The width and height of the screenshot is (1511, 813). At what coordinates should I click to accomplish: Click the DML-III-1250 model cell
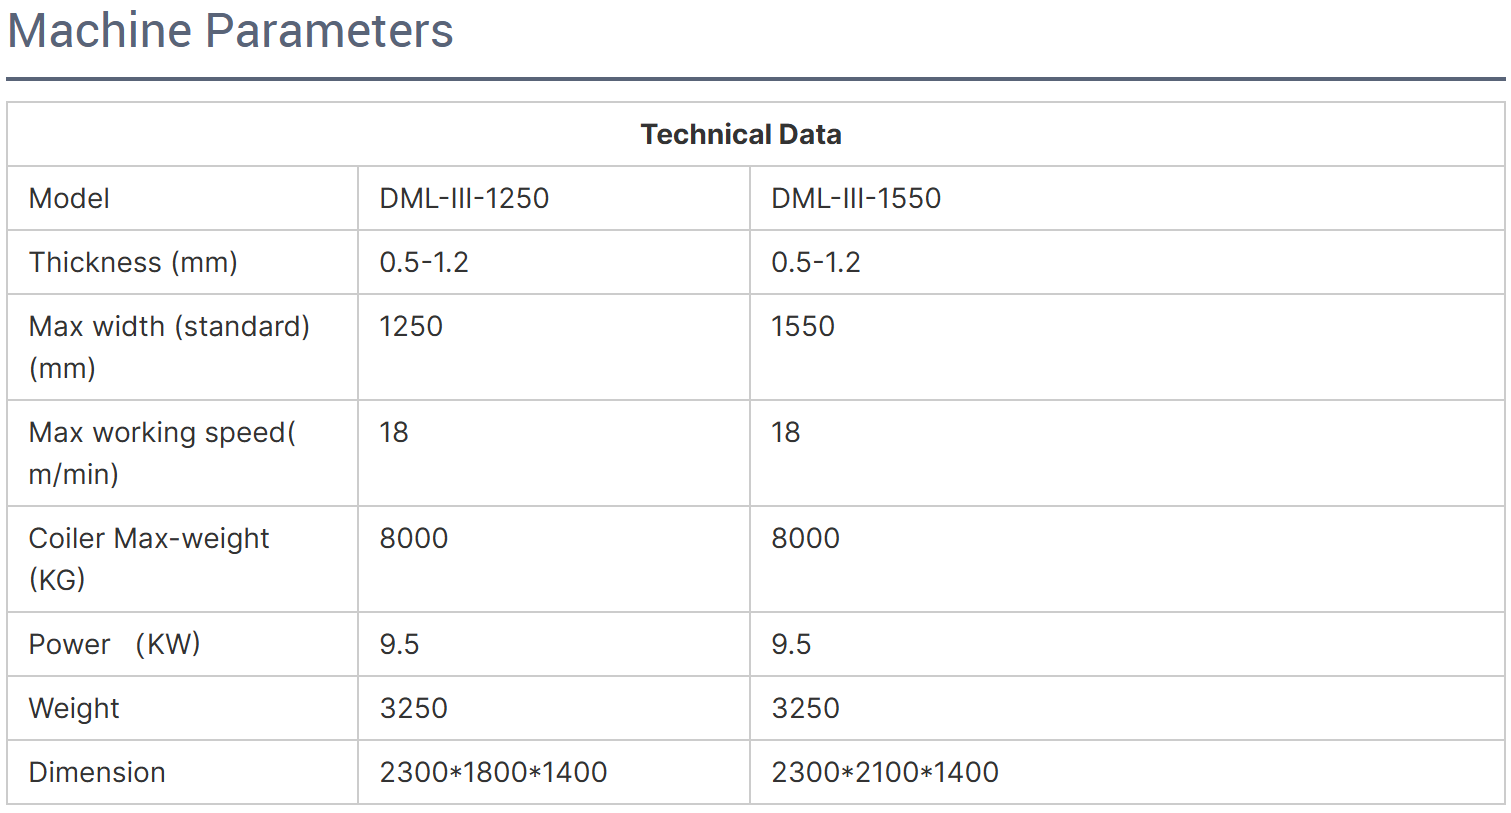pyautogui.click(x=464, y=198)
